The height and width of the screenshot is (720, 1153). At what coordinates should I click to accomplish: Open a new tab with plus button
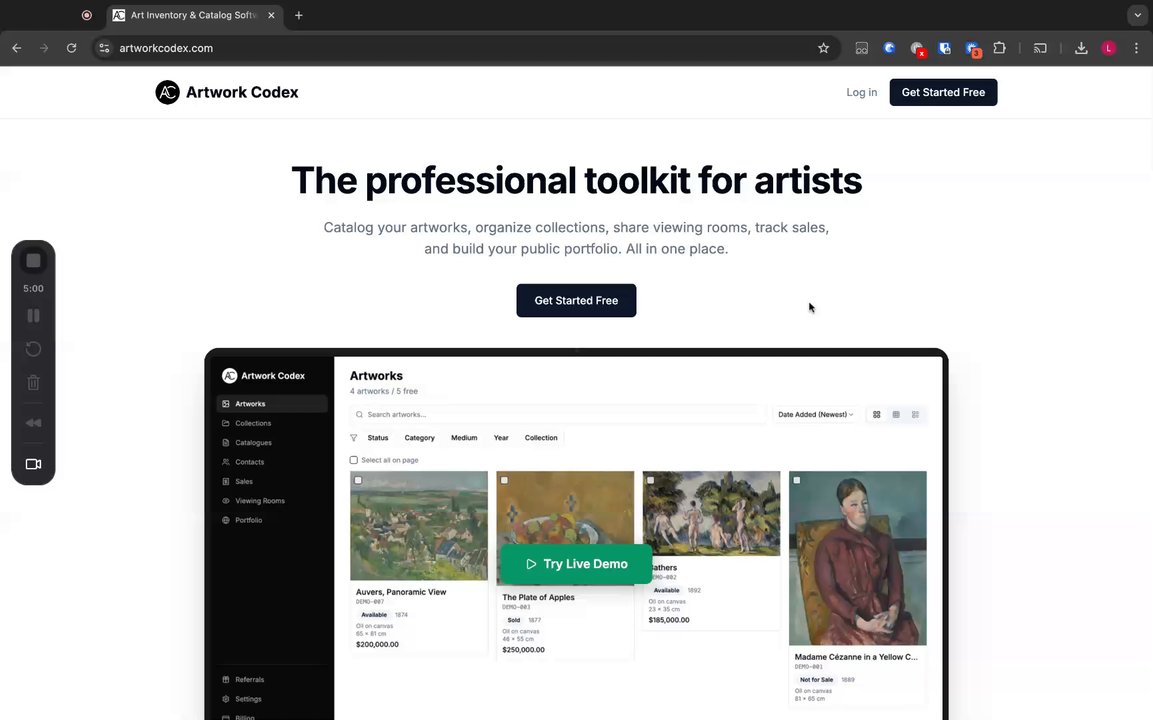[x=299, y=15]
